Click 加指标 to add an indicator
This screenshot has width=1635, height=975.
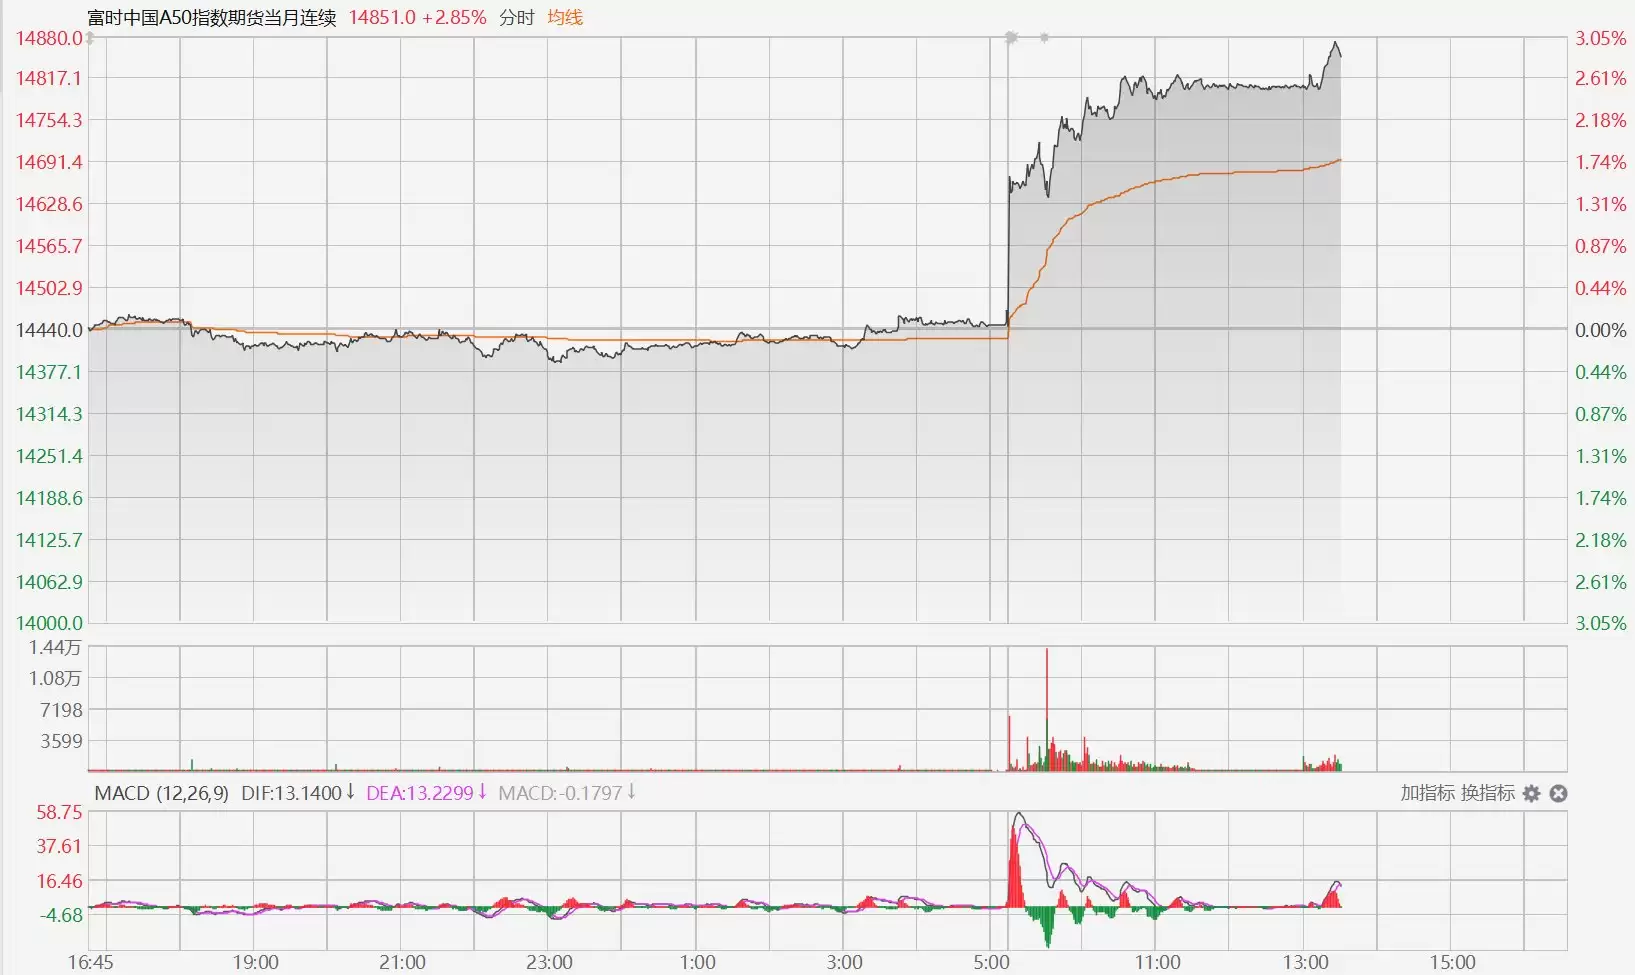[1427, 794]
